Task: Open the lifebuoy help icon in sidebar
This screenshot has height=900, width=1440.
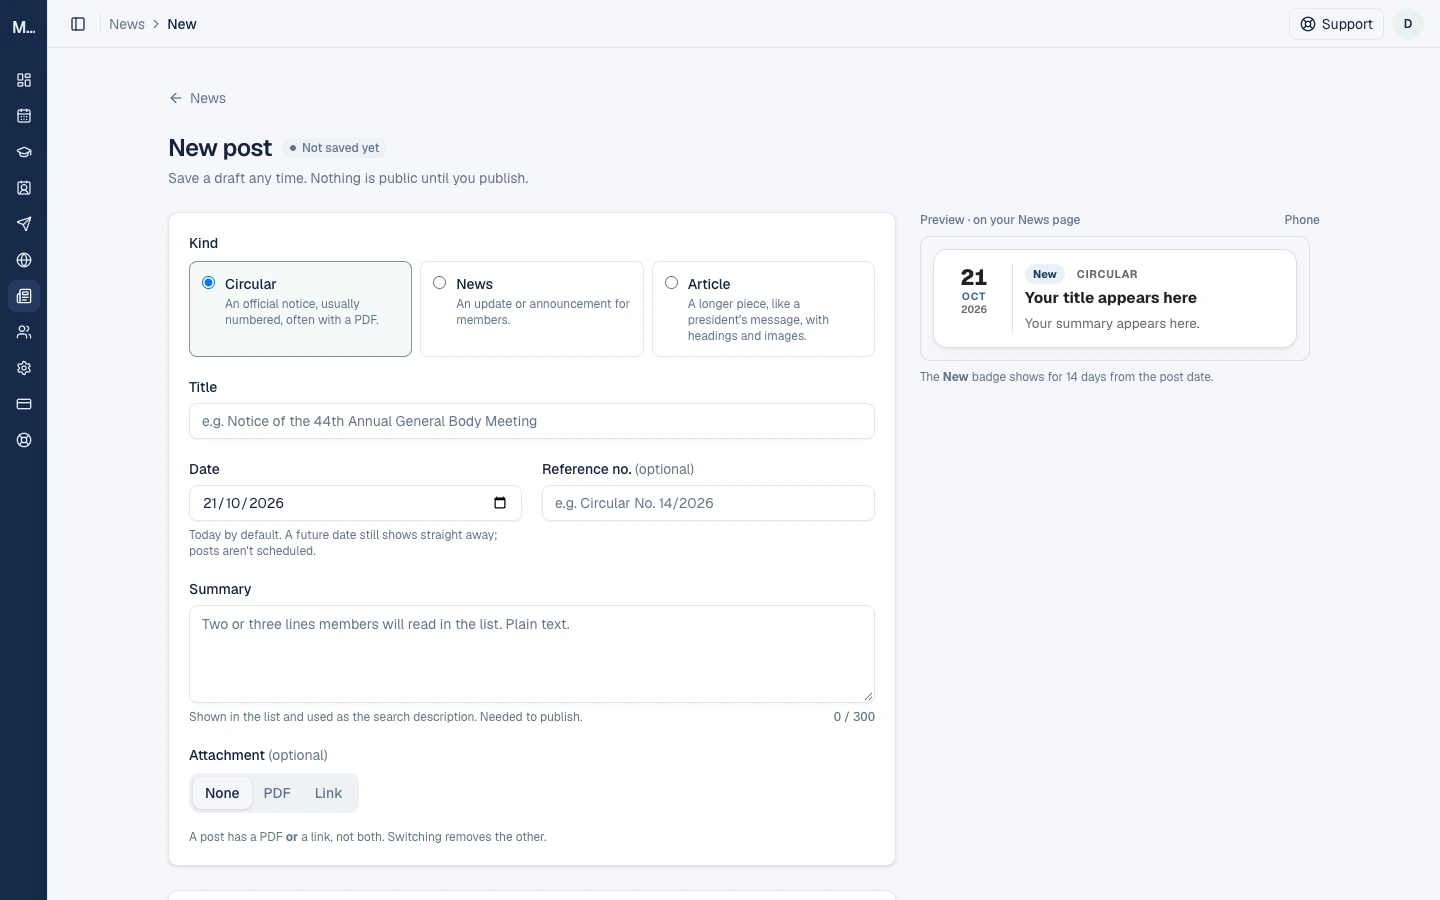Action: click(x=24, y=440)
